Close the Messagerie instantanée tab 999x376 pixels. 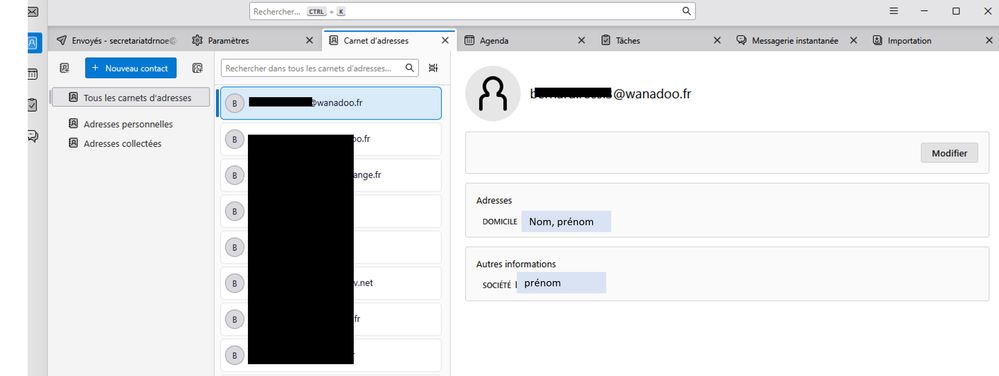coord(853,40)
